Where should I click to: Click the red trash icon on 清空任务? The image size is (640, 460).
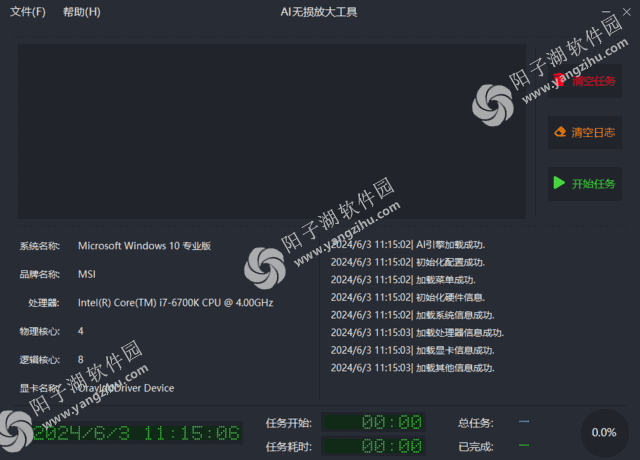coord(559,80)
